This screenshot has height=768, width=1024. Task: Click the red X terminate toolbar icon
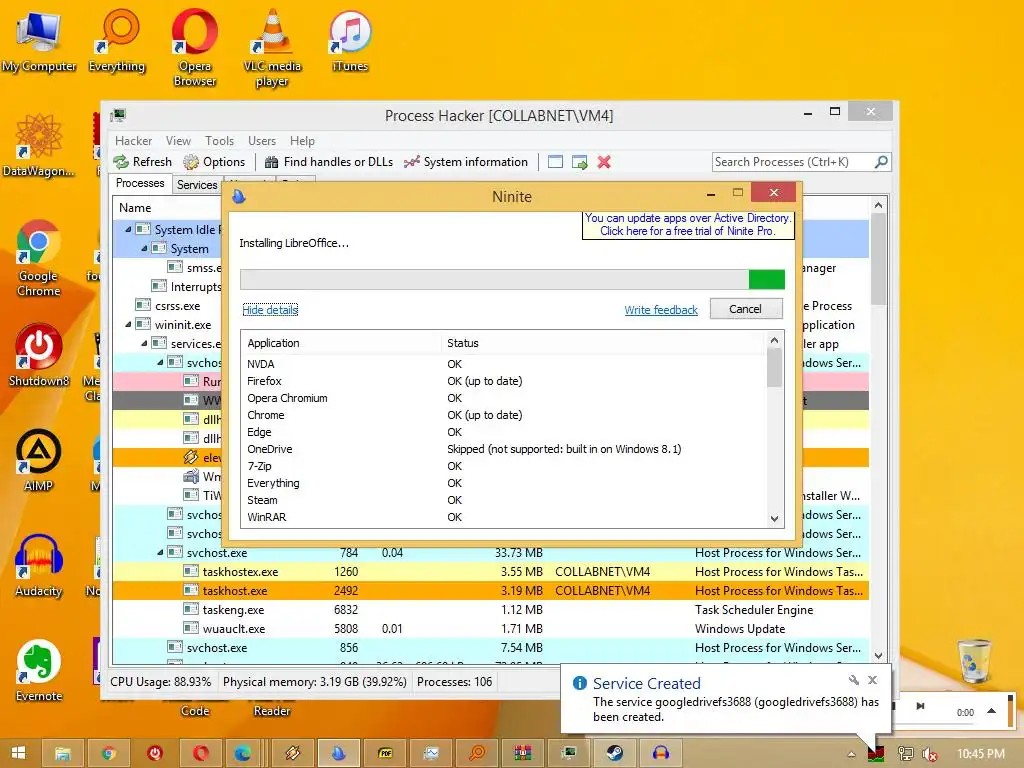point(604,162)
